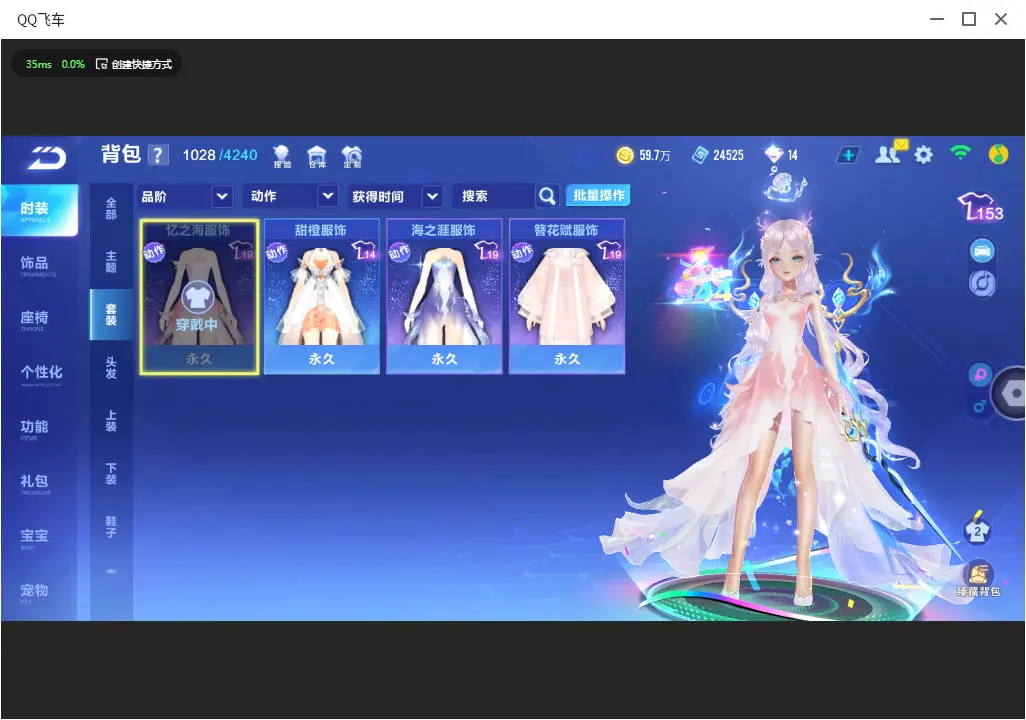
Task: Select the 主题 sub-category tab
Action: [111, 261]
